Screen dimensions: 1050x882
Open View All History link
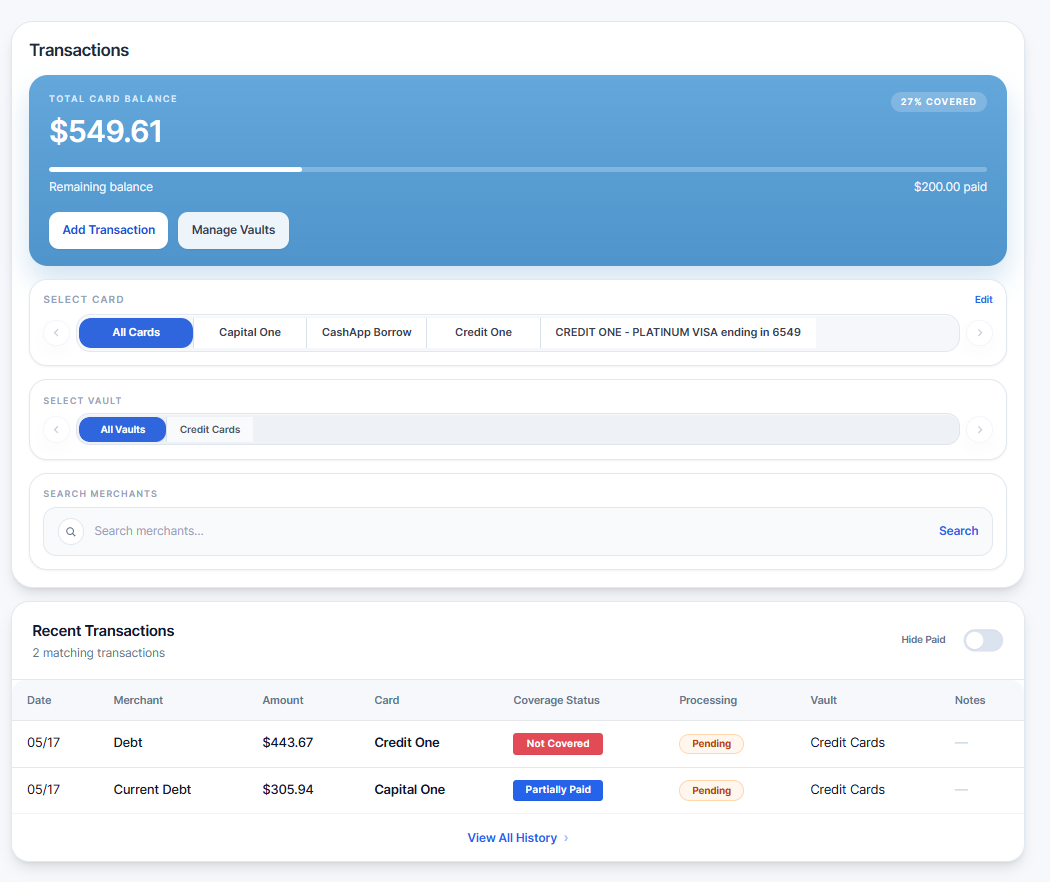(x=518, y=838)
